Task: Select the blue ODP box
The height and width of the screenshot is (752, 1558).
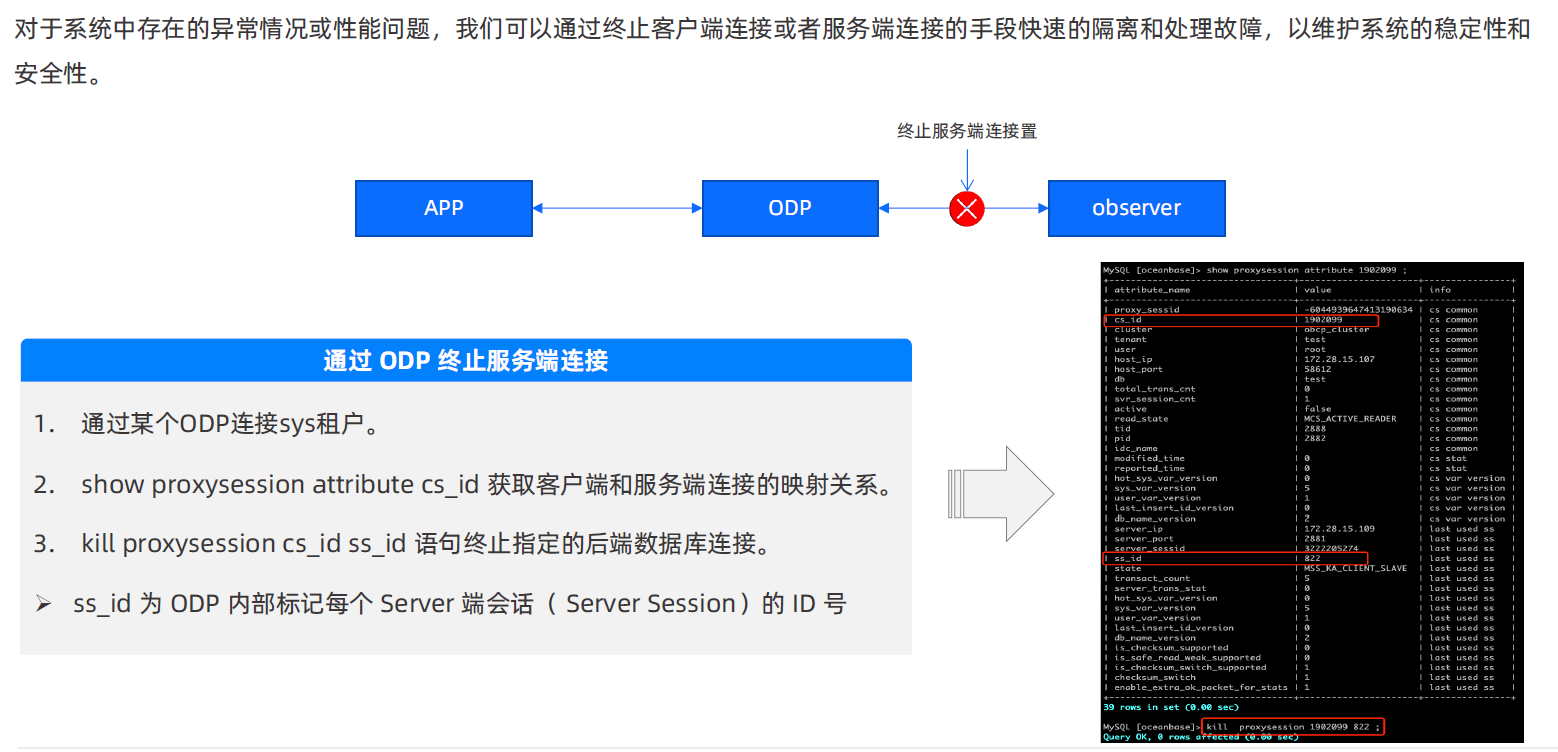Action: point(790,208)
